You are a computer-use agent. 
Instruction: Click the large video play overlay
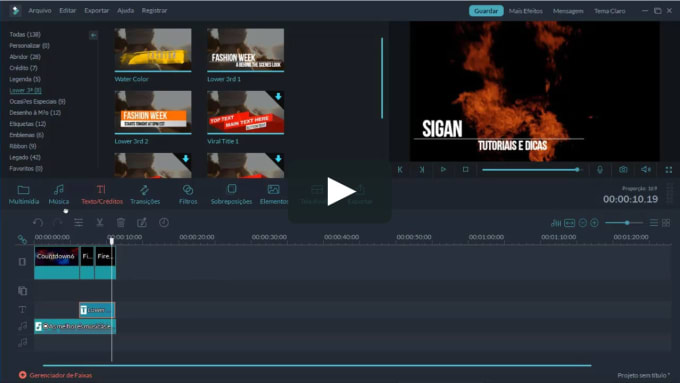coord(340,191)
